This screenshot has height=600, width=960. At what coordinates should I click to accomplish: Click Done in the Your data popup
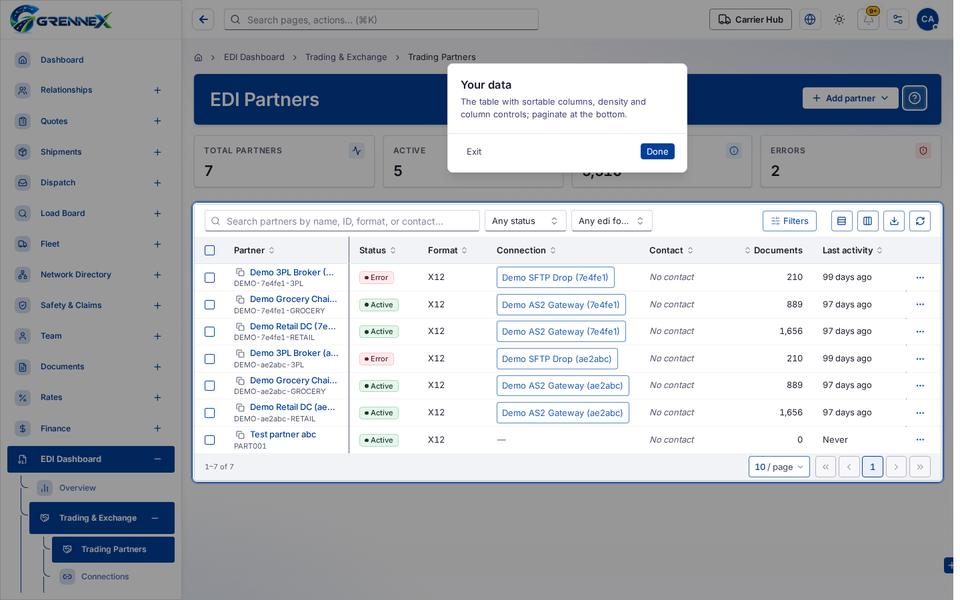657,152
